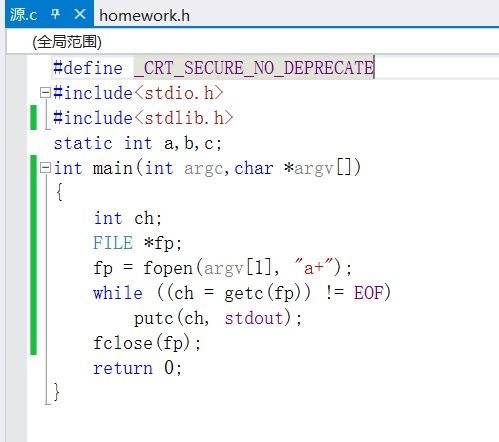
Task: Click the char keyword in main
Action: (x=254, y=168)
